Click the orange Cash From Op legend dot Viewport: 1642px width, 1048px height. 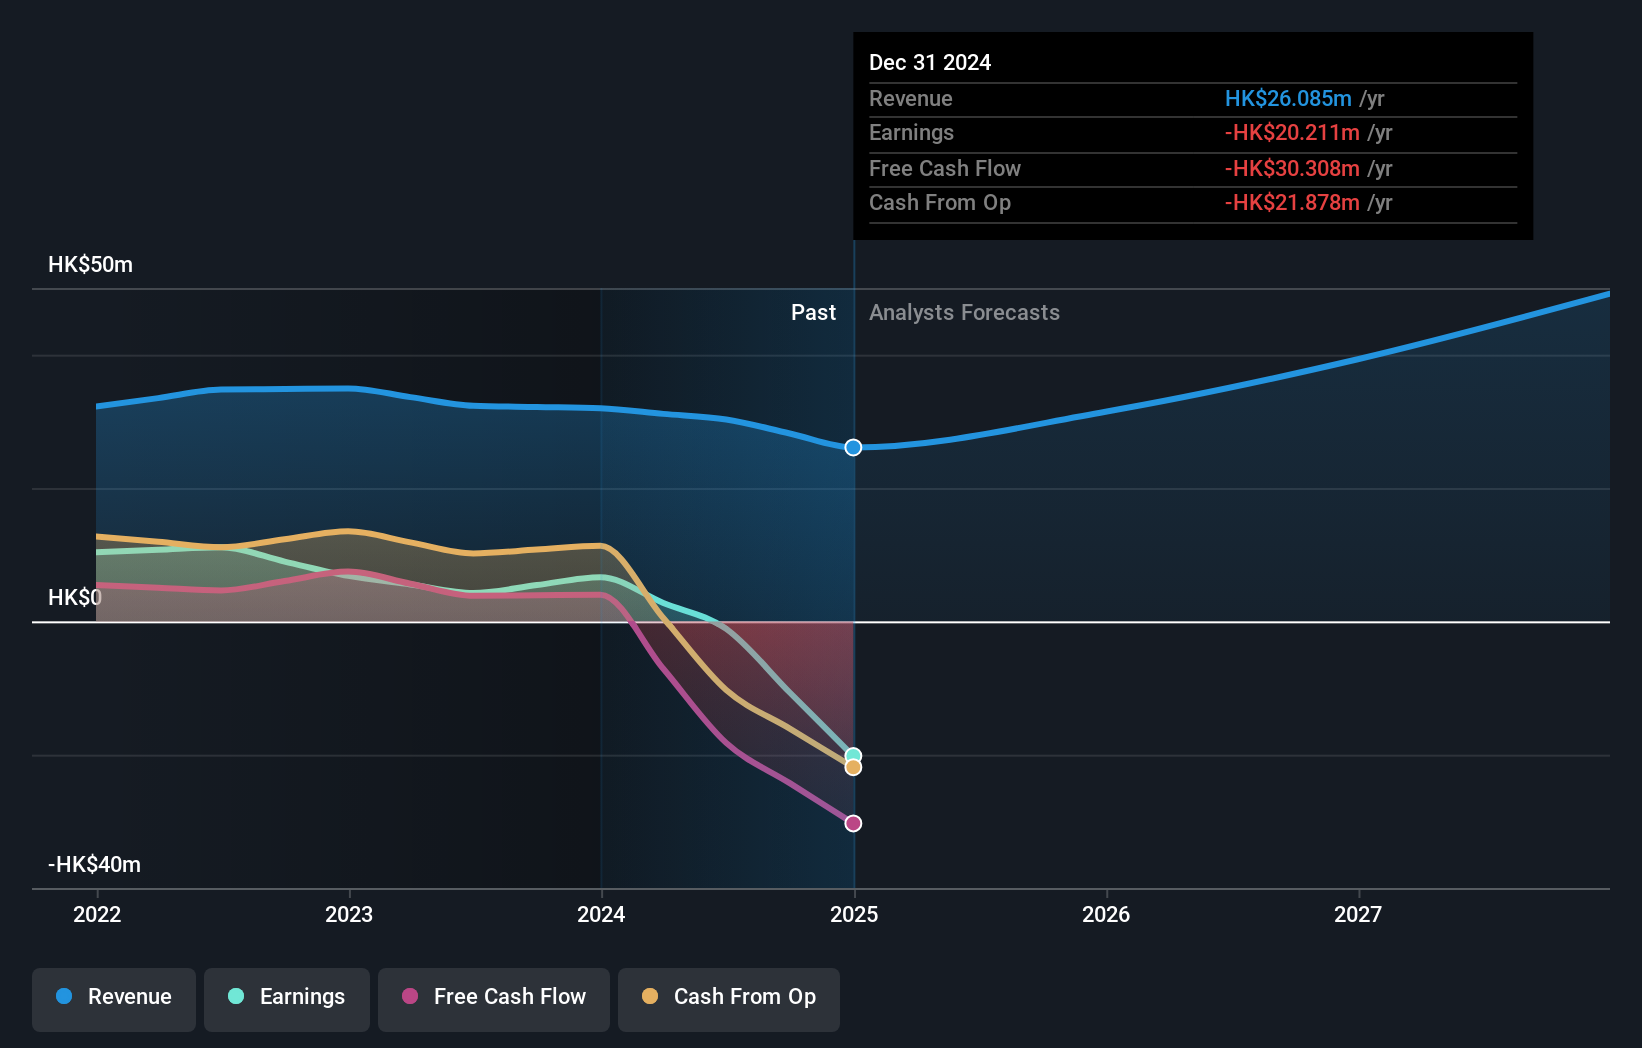coord(650,996)
